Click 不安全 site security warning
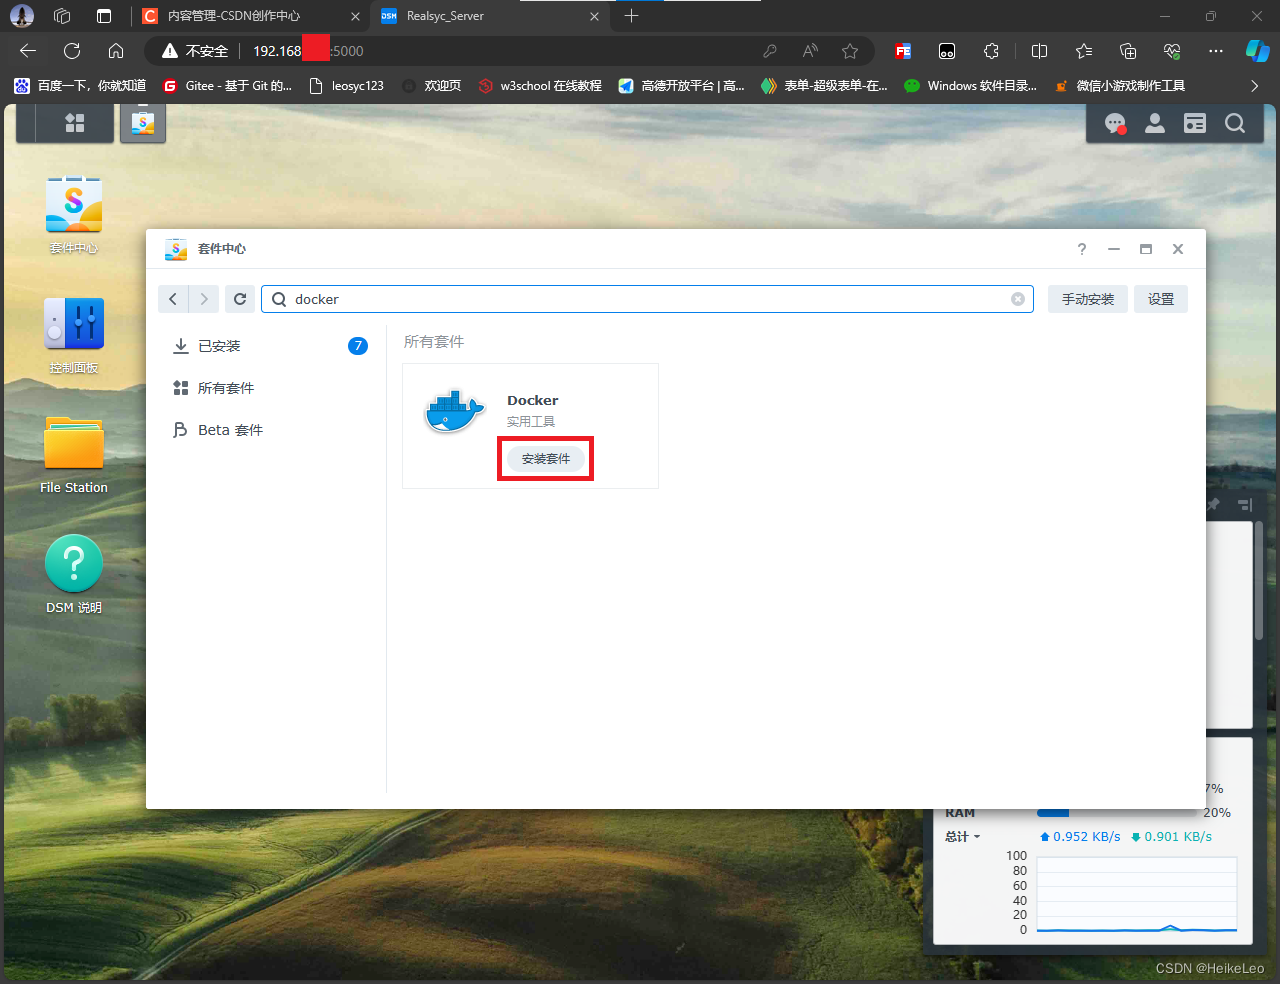1280x984 pixels. coord(196,51)
